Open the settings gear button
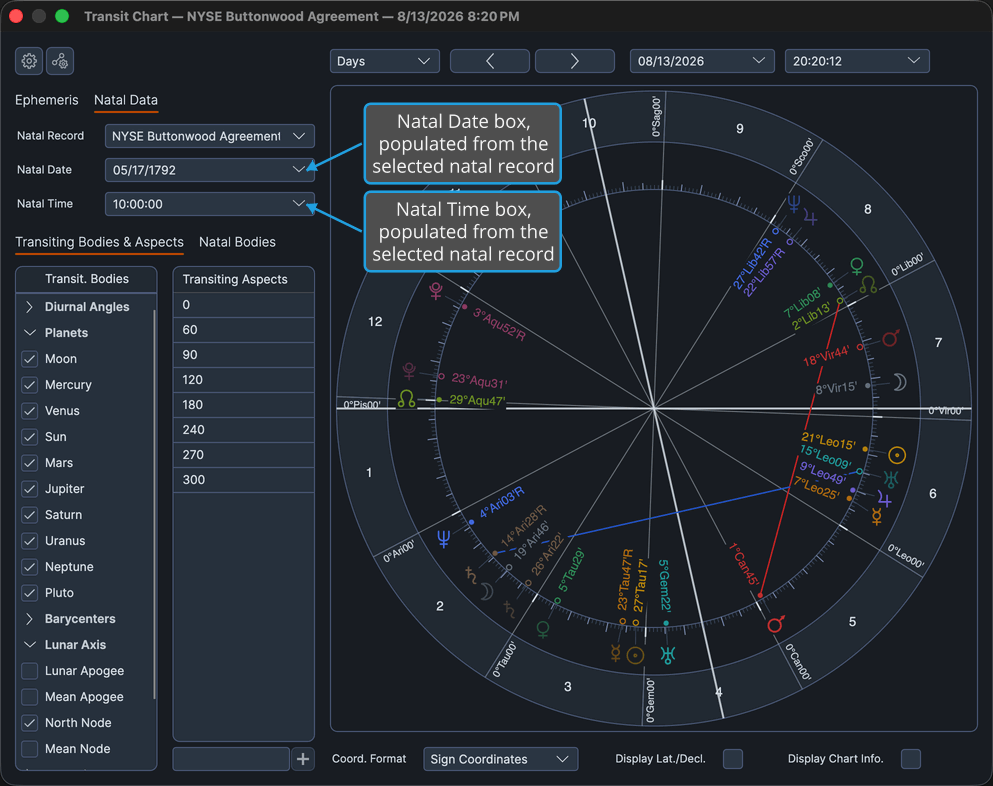This screenshot has height=786, width=993. point(29,61)
